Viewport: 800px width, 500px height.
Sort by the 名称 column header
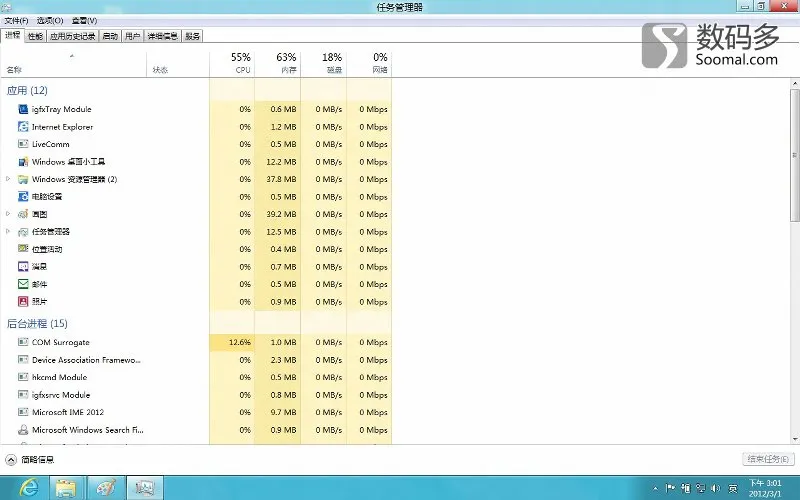[74, 64]
